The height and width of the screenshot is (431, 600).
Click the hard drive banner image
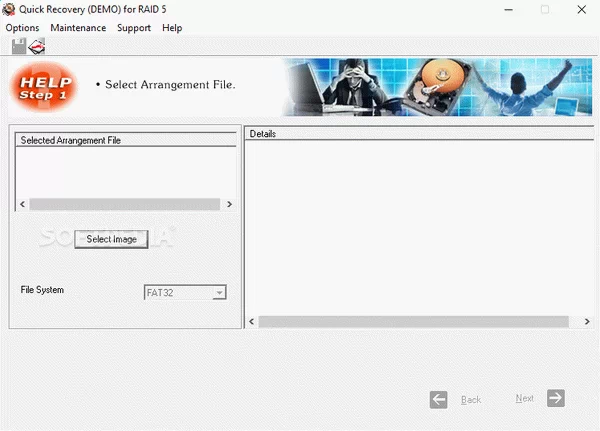(x=437, y=87)
